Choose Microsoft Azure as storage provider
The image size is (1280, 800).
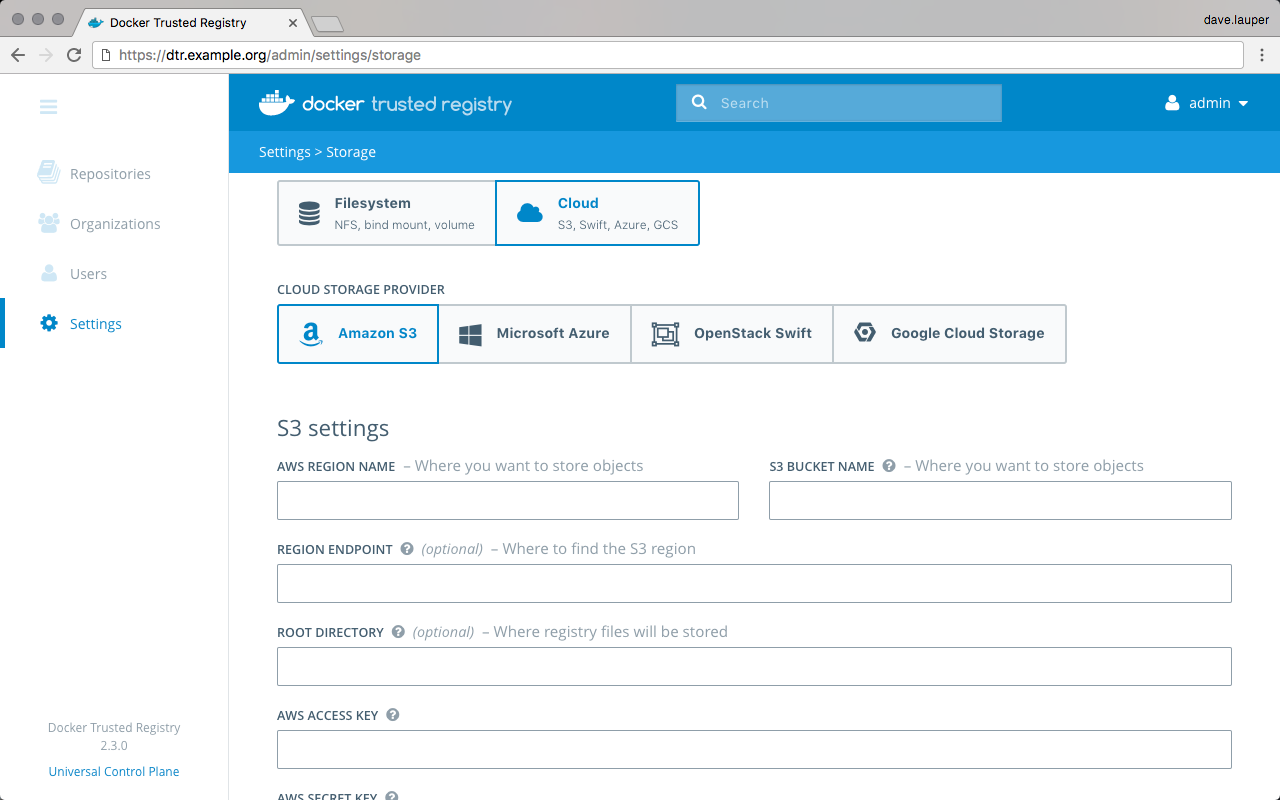tap(534, 334)
